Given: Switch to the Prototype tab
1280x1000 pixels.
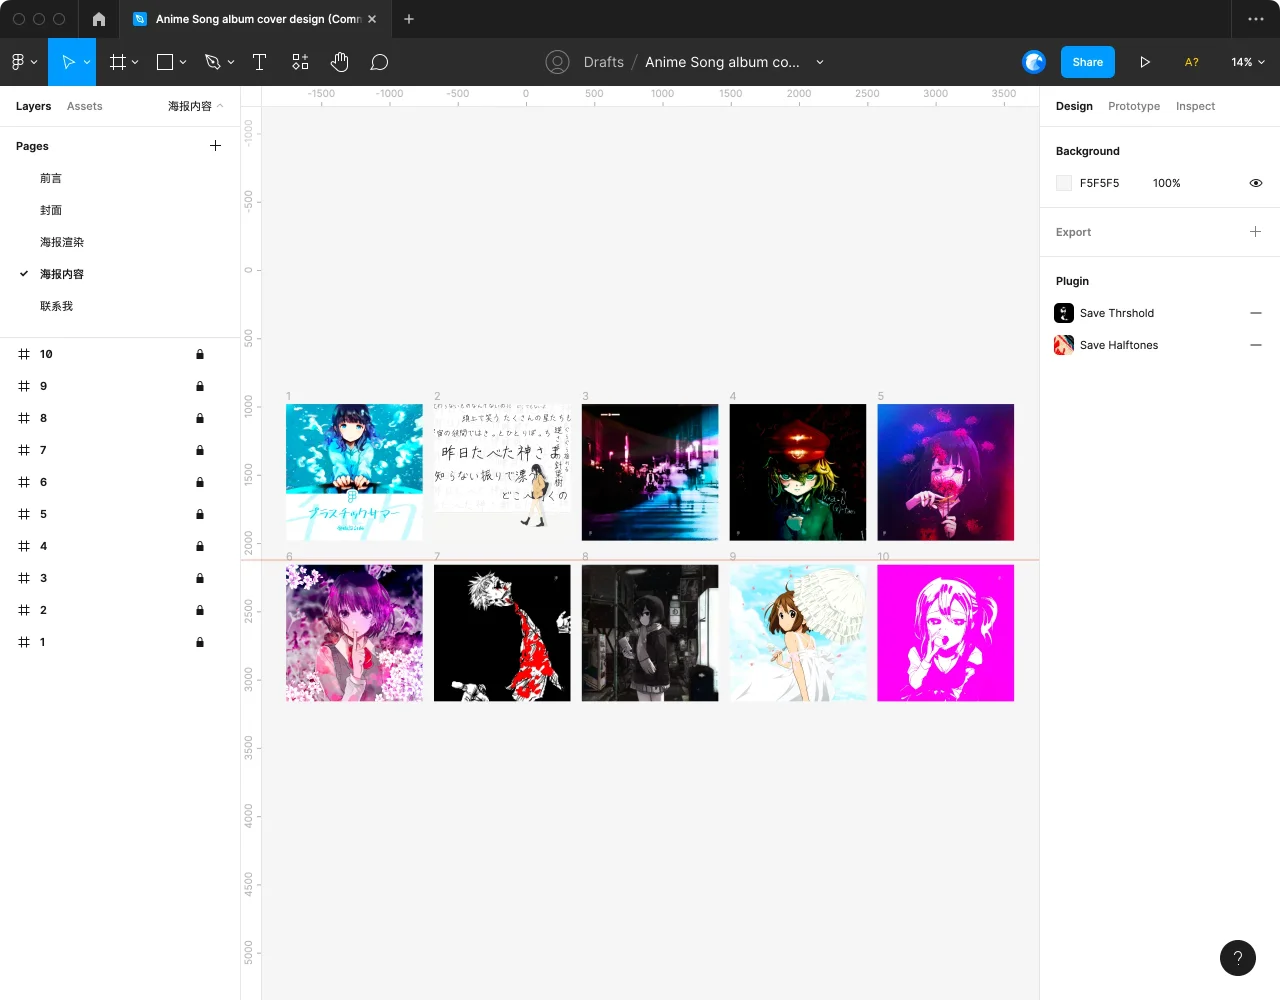Looking at the screenshot, I should [1133, 106].
